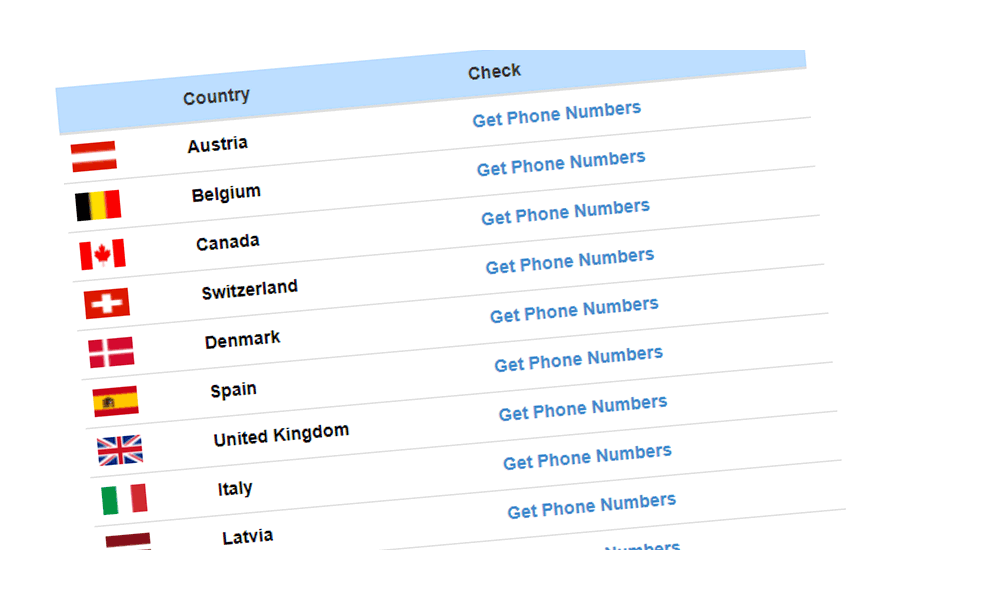Open Get Phone Numbers for Switzerland

(570, 261)
